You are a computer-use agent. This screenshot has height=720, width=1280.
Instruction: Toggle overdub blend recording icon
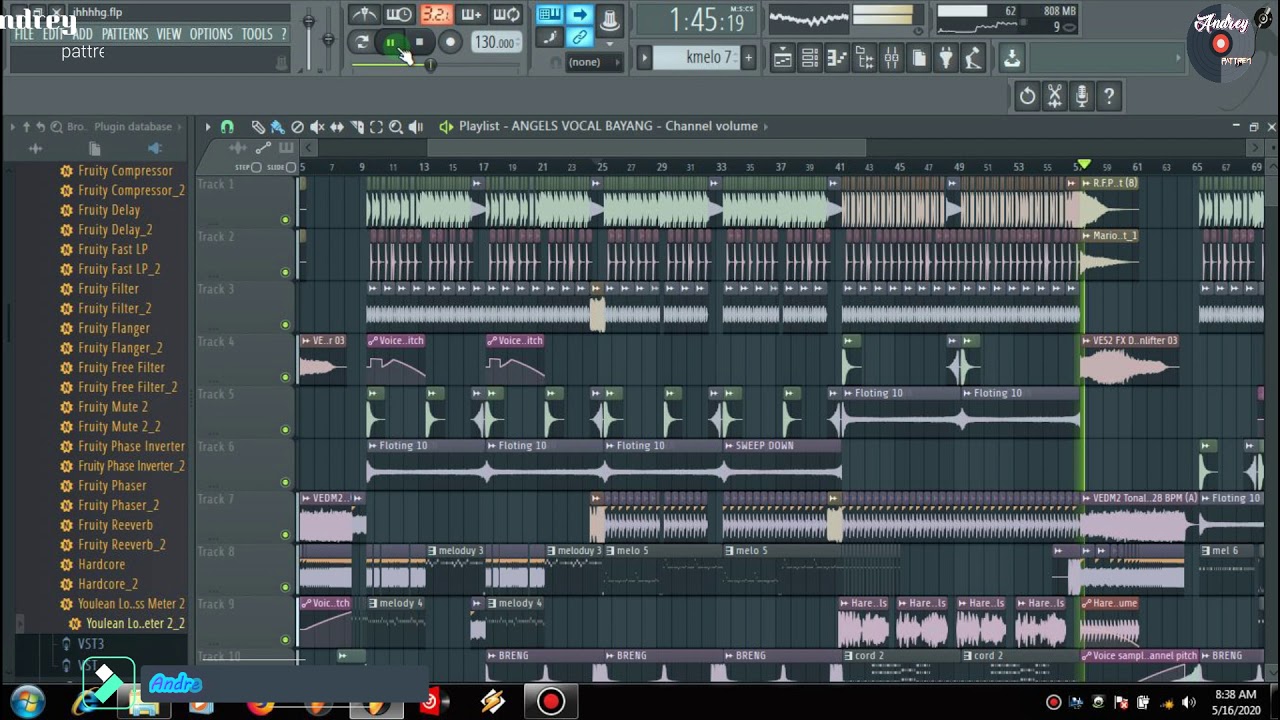[x=471, y=15]
